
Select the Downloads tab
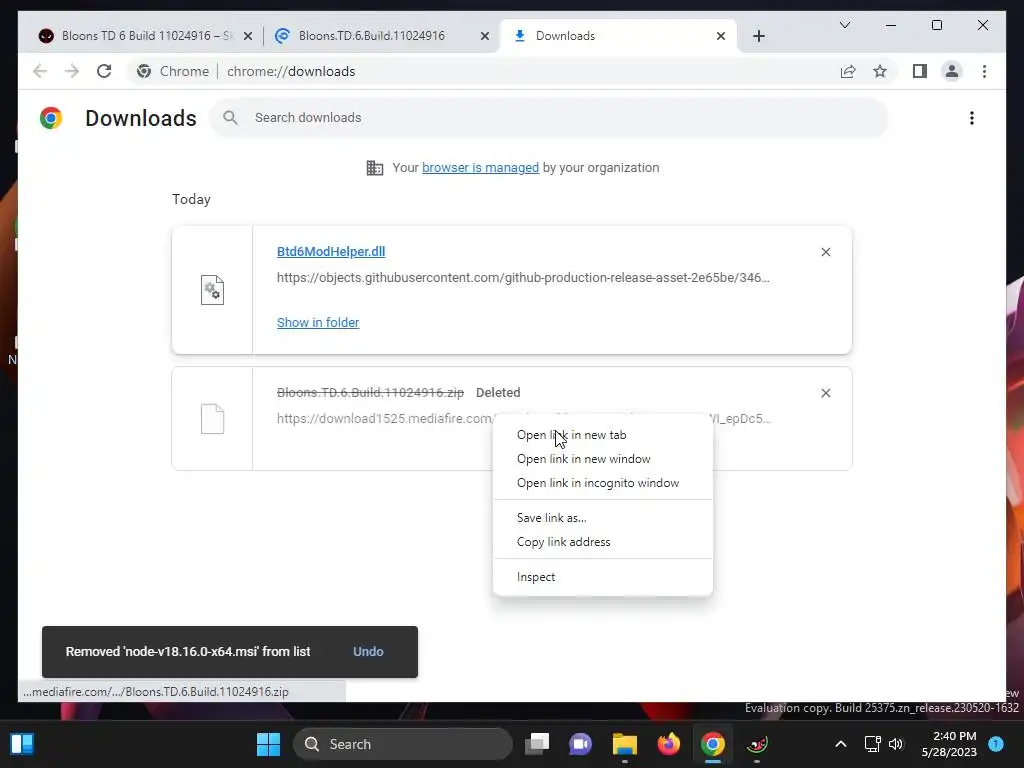617,36
